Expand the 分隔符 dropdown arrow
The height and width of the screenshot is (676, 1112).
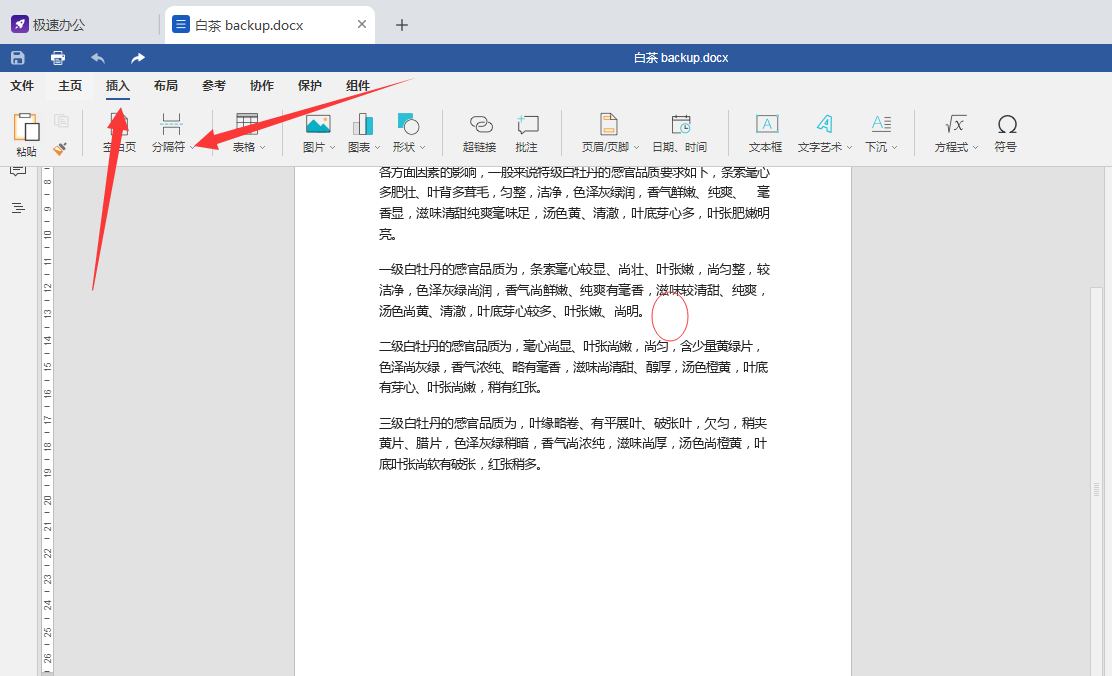tap(192, 148)
